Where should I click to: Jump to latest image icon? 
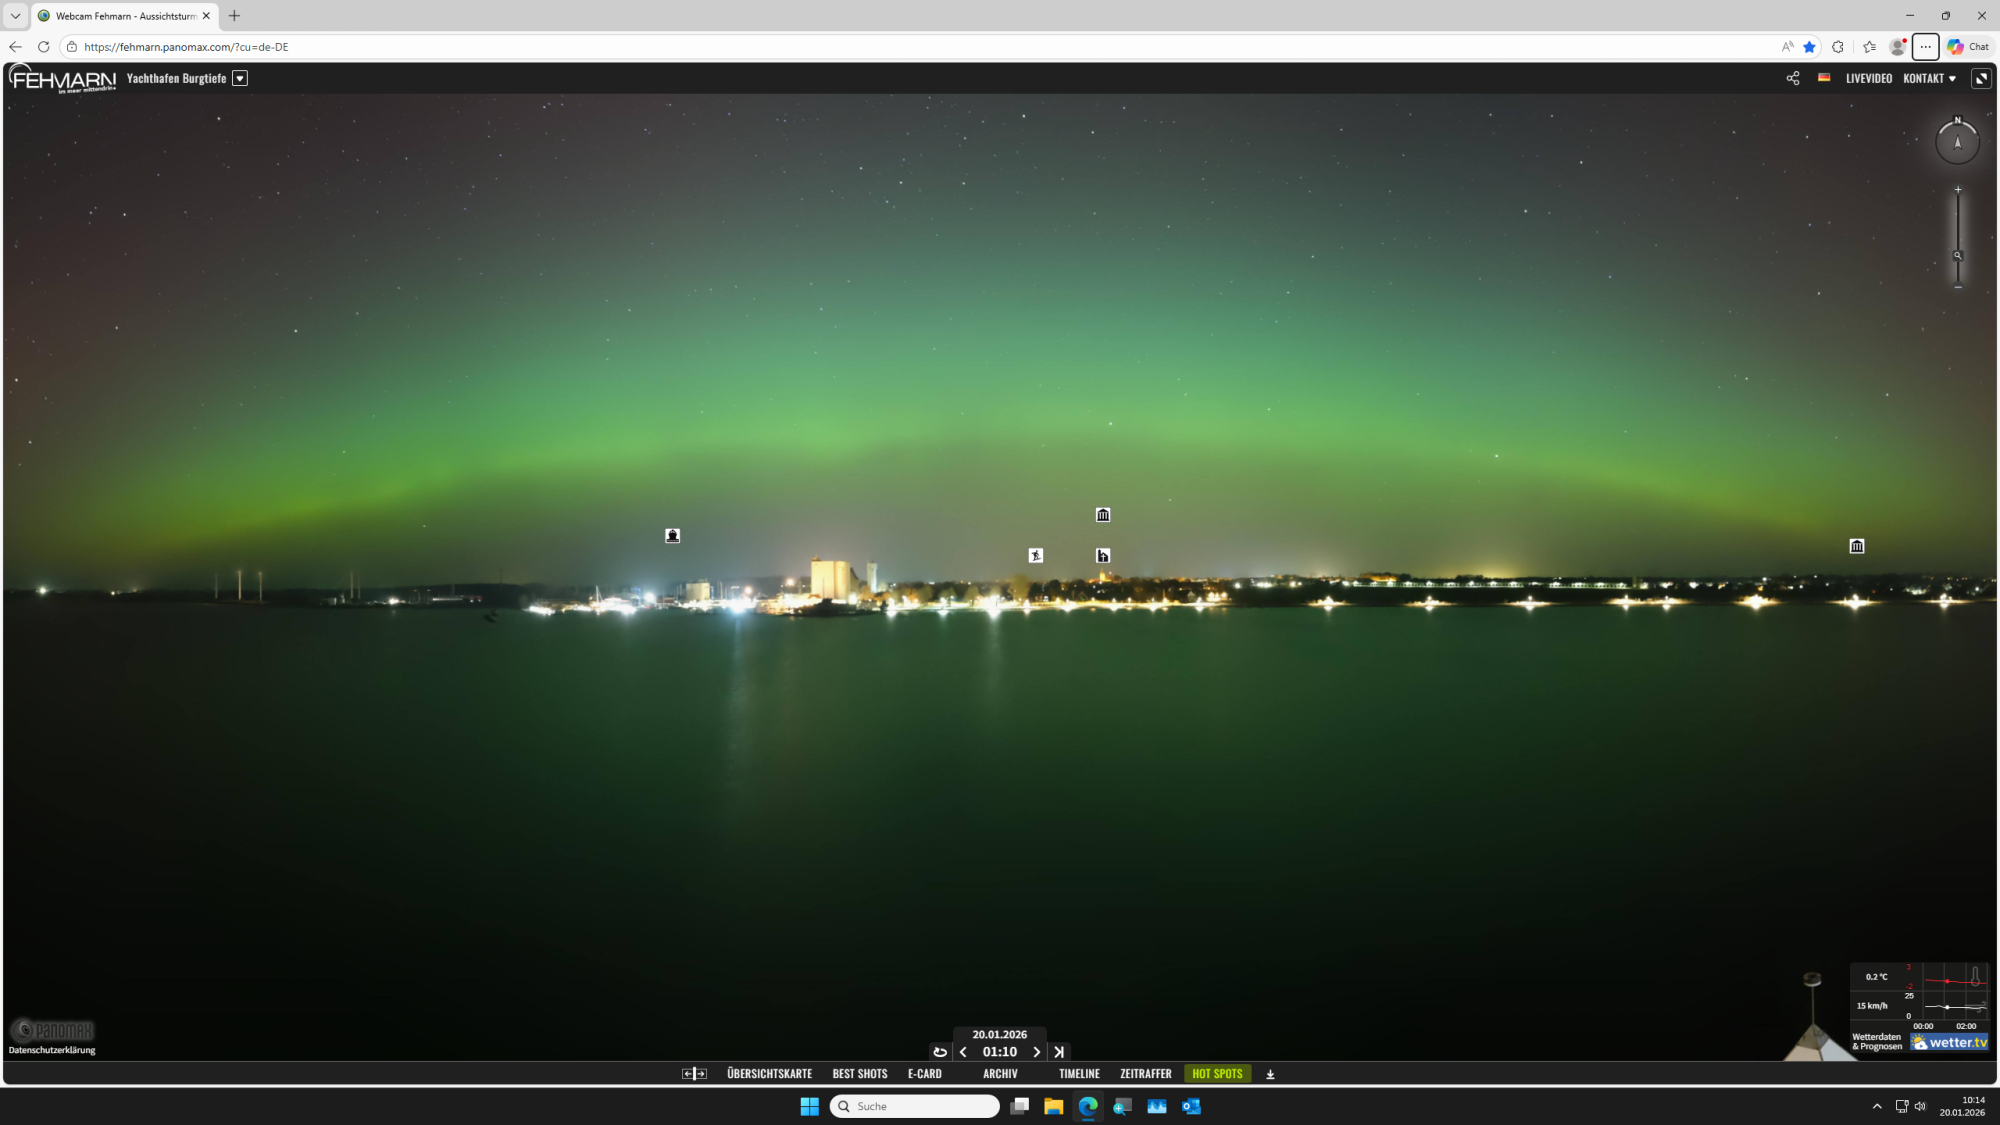tap(1059, 1052)
